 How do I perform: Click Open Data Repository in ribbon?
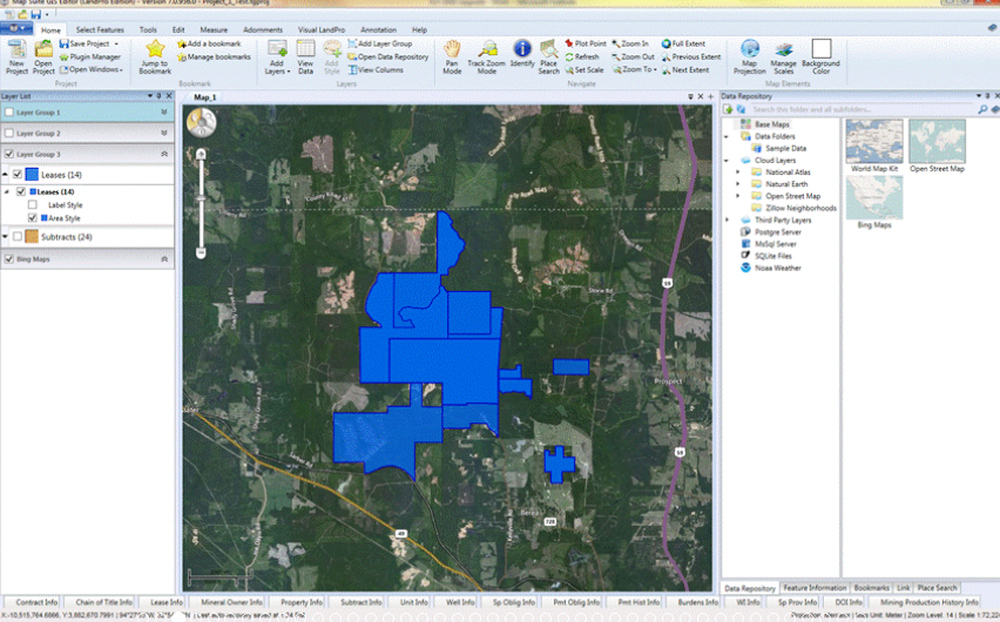coord(388,57)
